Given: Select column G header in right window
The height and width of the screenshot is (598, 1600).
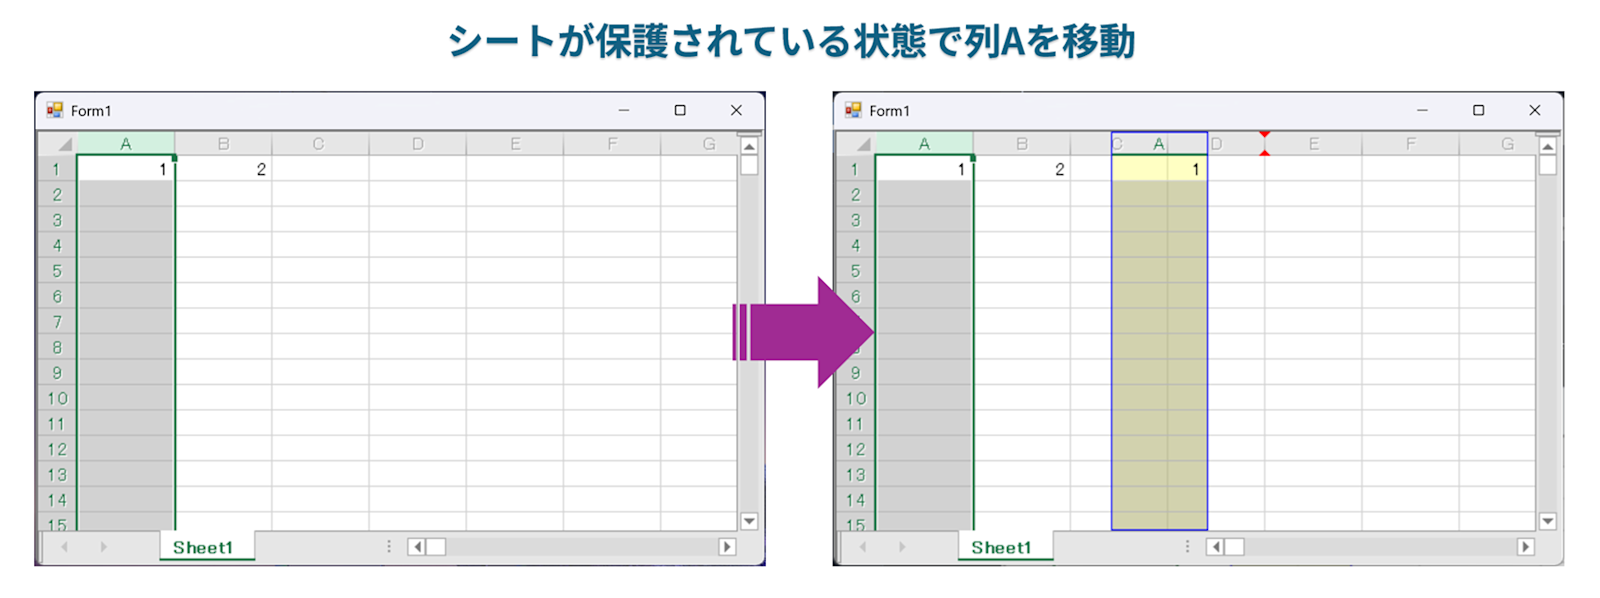Looking at the screenshot, I should (1498, 144).
